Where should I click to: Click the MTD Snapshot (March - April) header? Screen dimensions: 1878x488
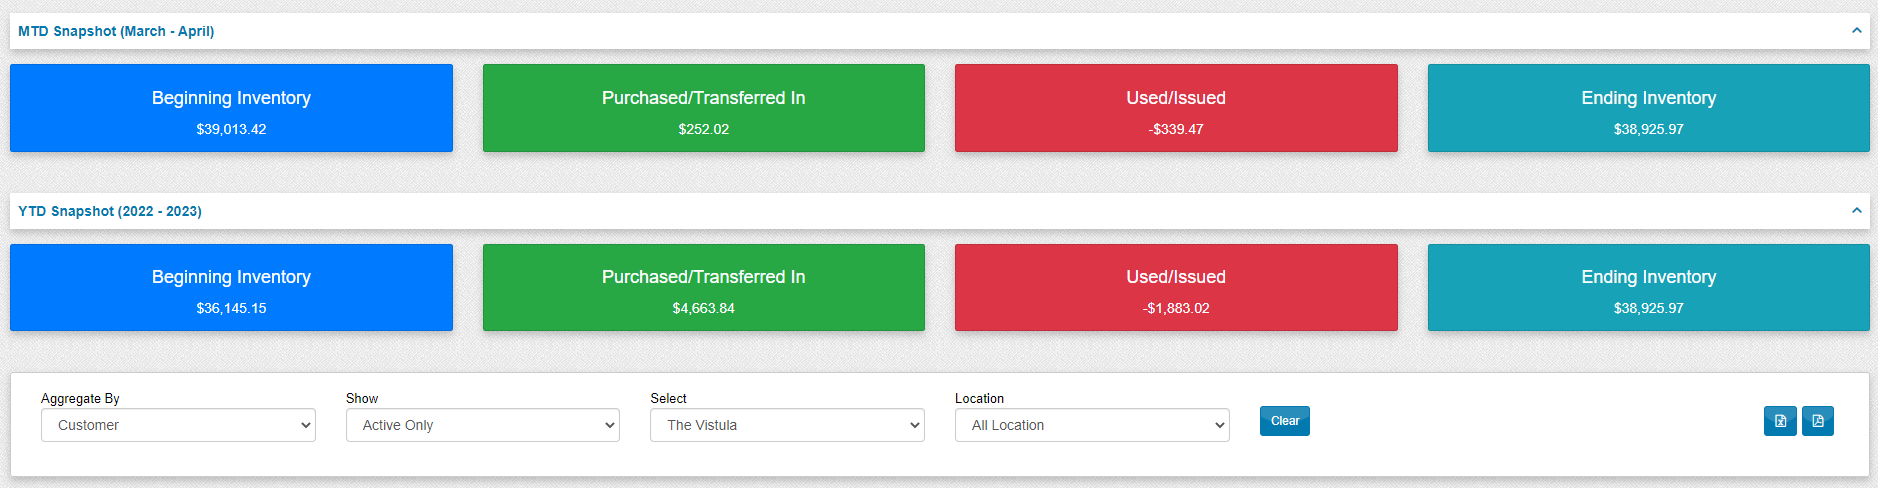(116, 31)
